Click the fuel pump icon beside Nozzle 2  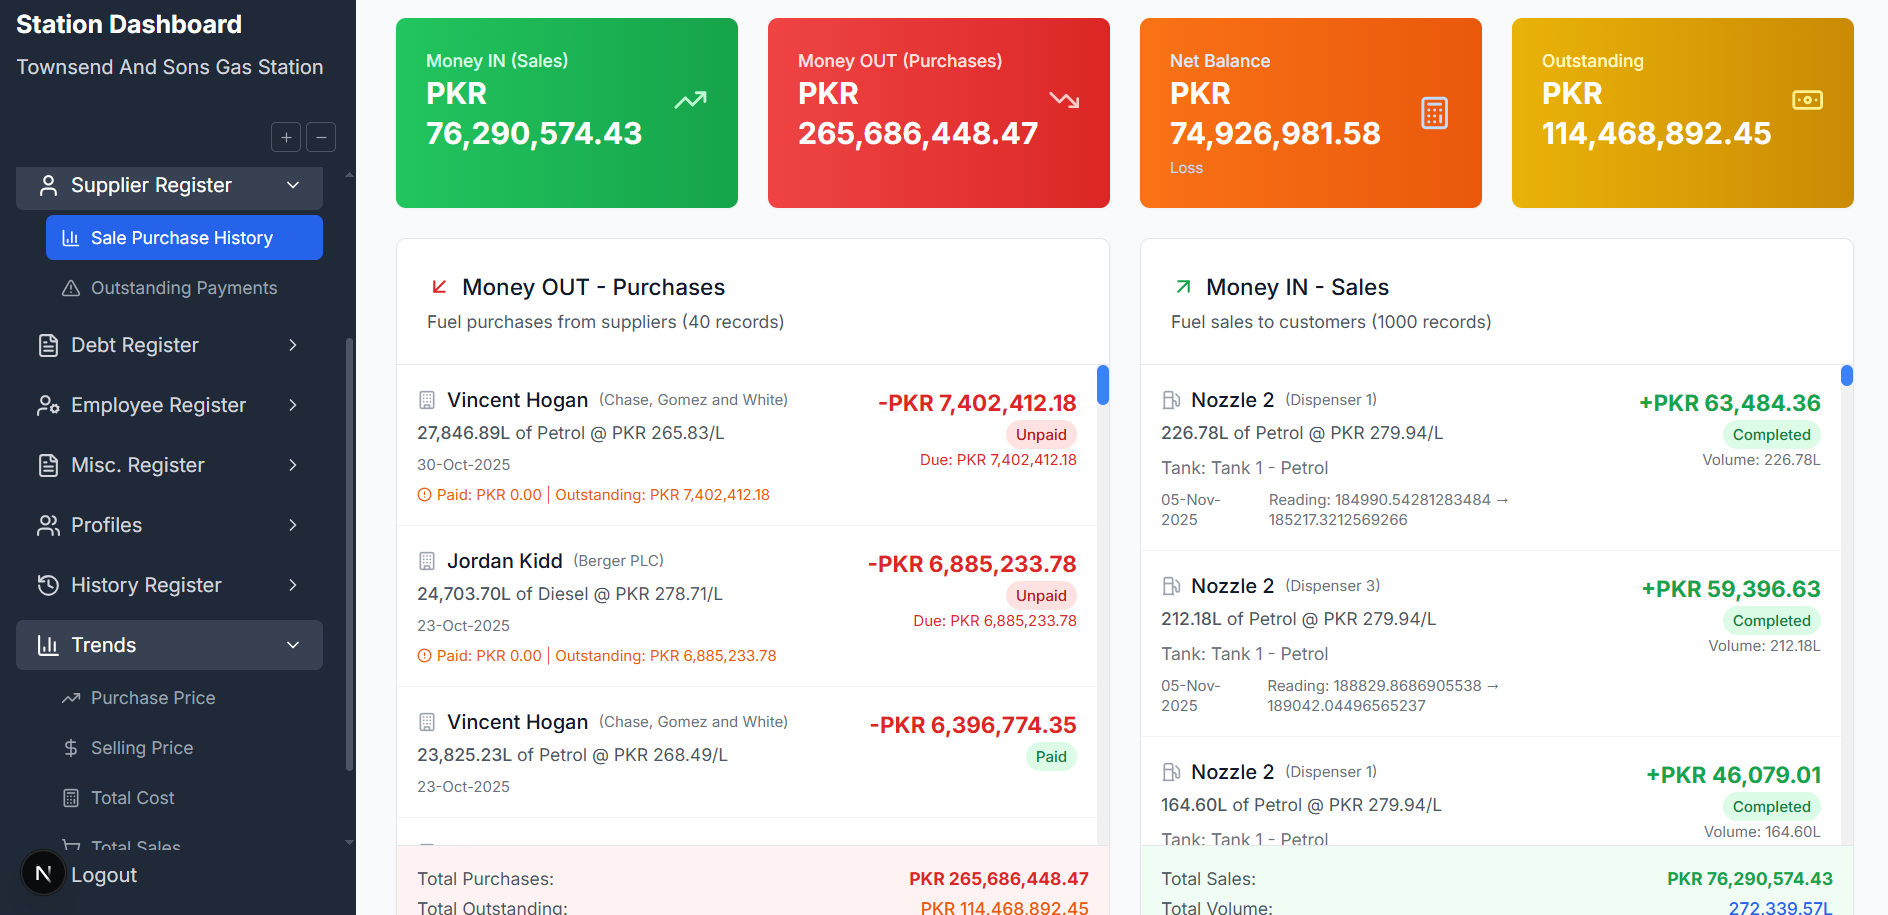[x=1170, y=399]
